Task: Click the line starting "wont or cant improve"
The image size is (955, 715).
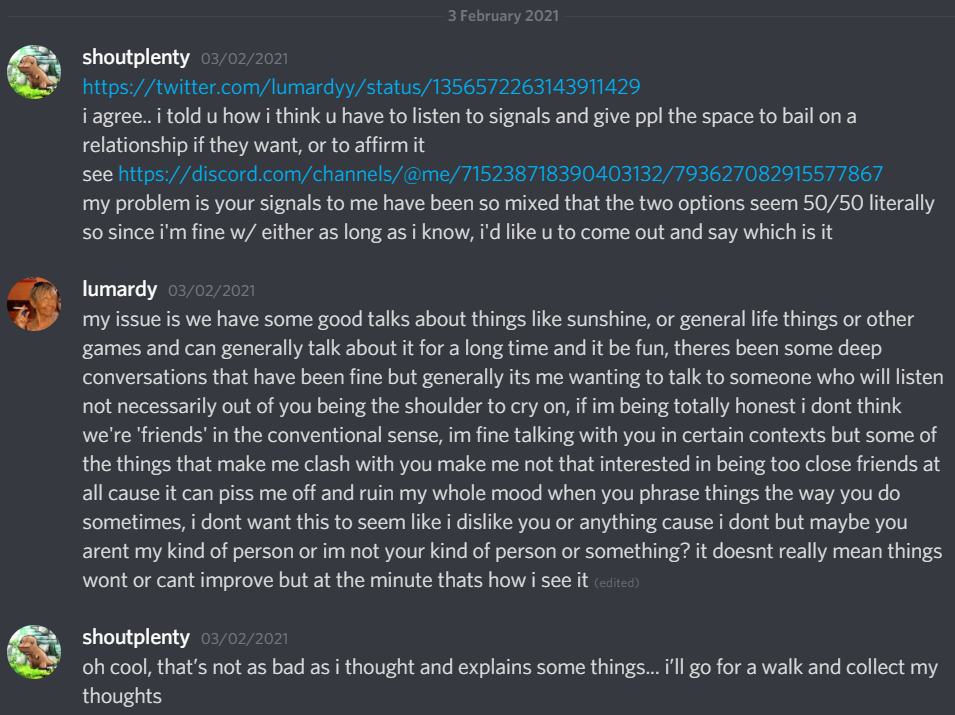Action: click(x=335, y=580)
